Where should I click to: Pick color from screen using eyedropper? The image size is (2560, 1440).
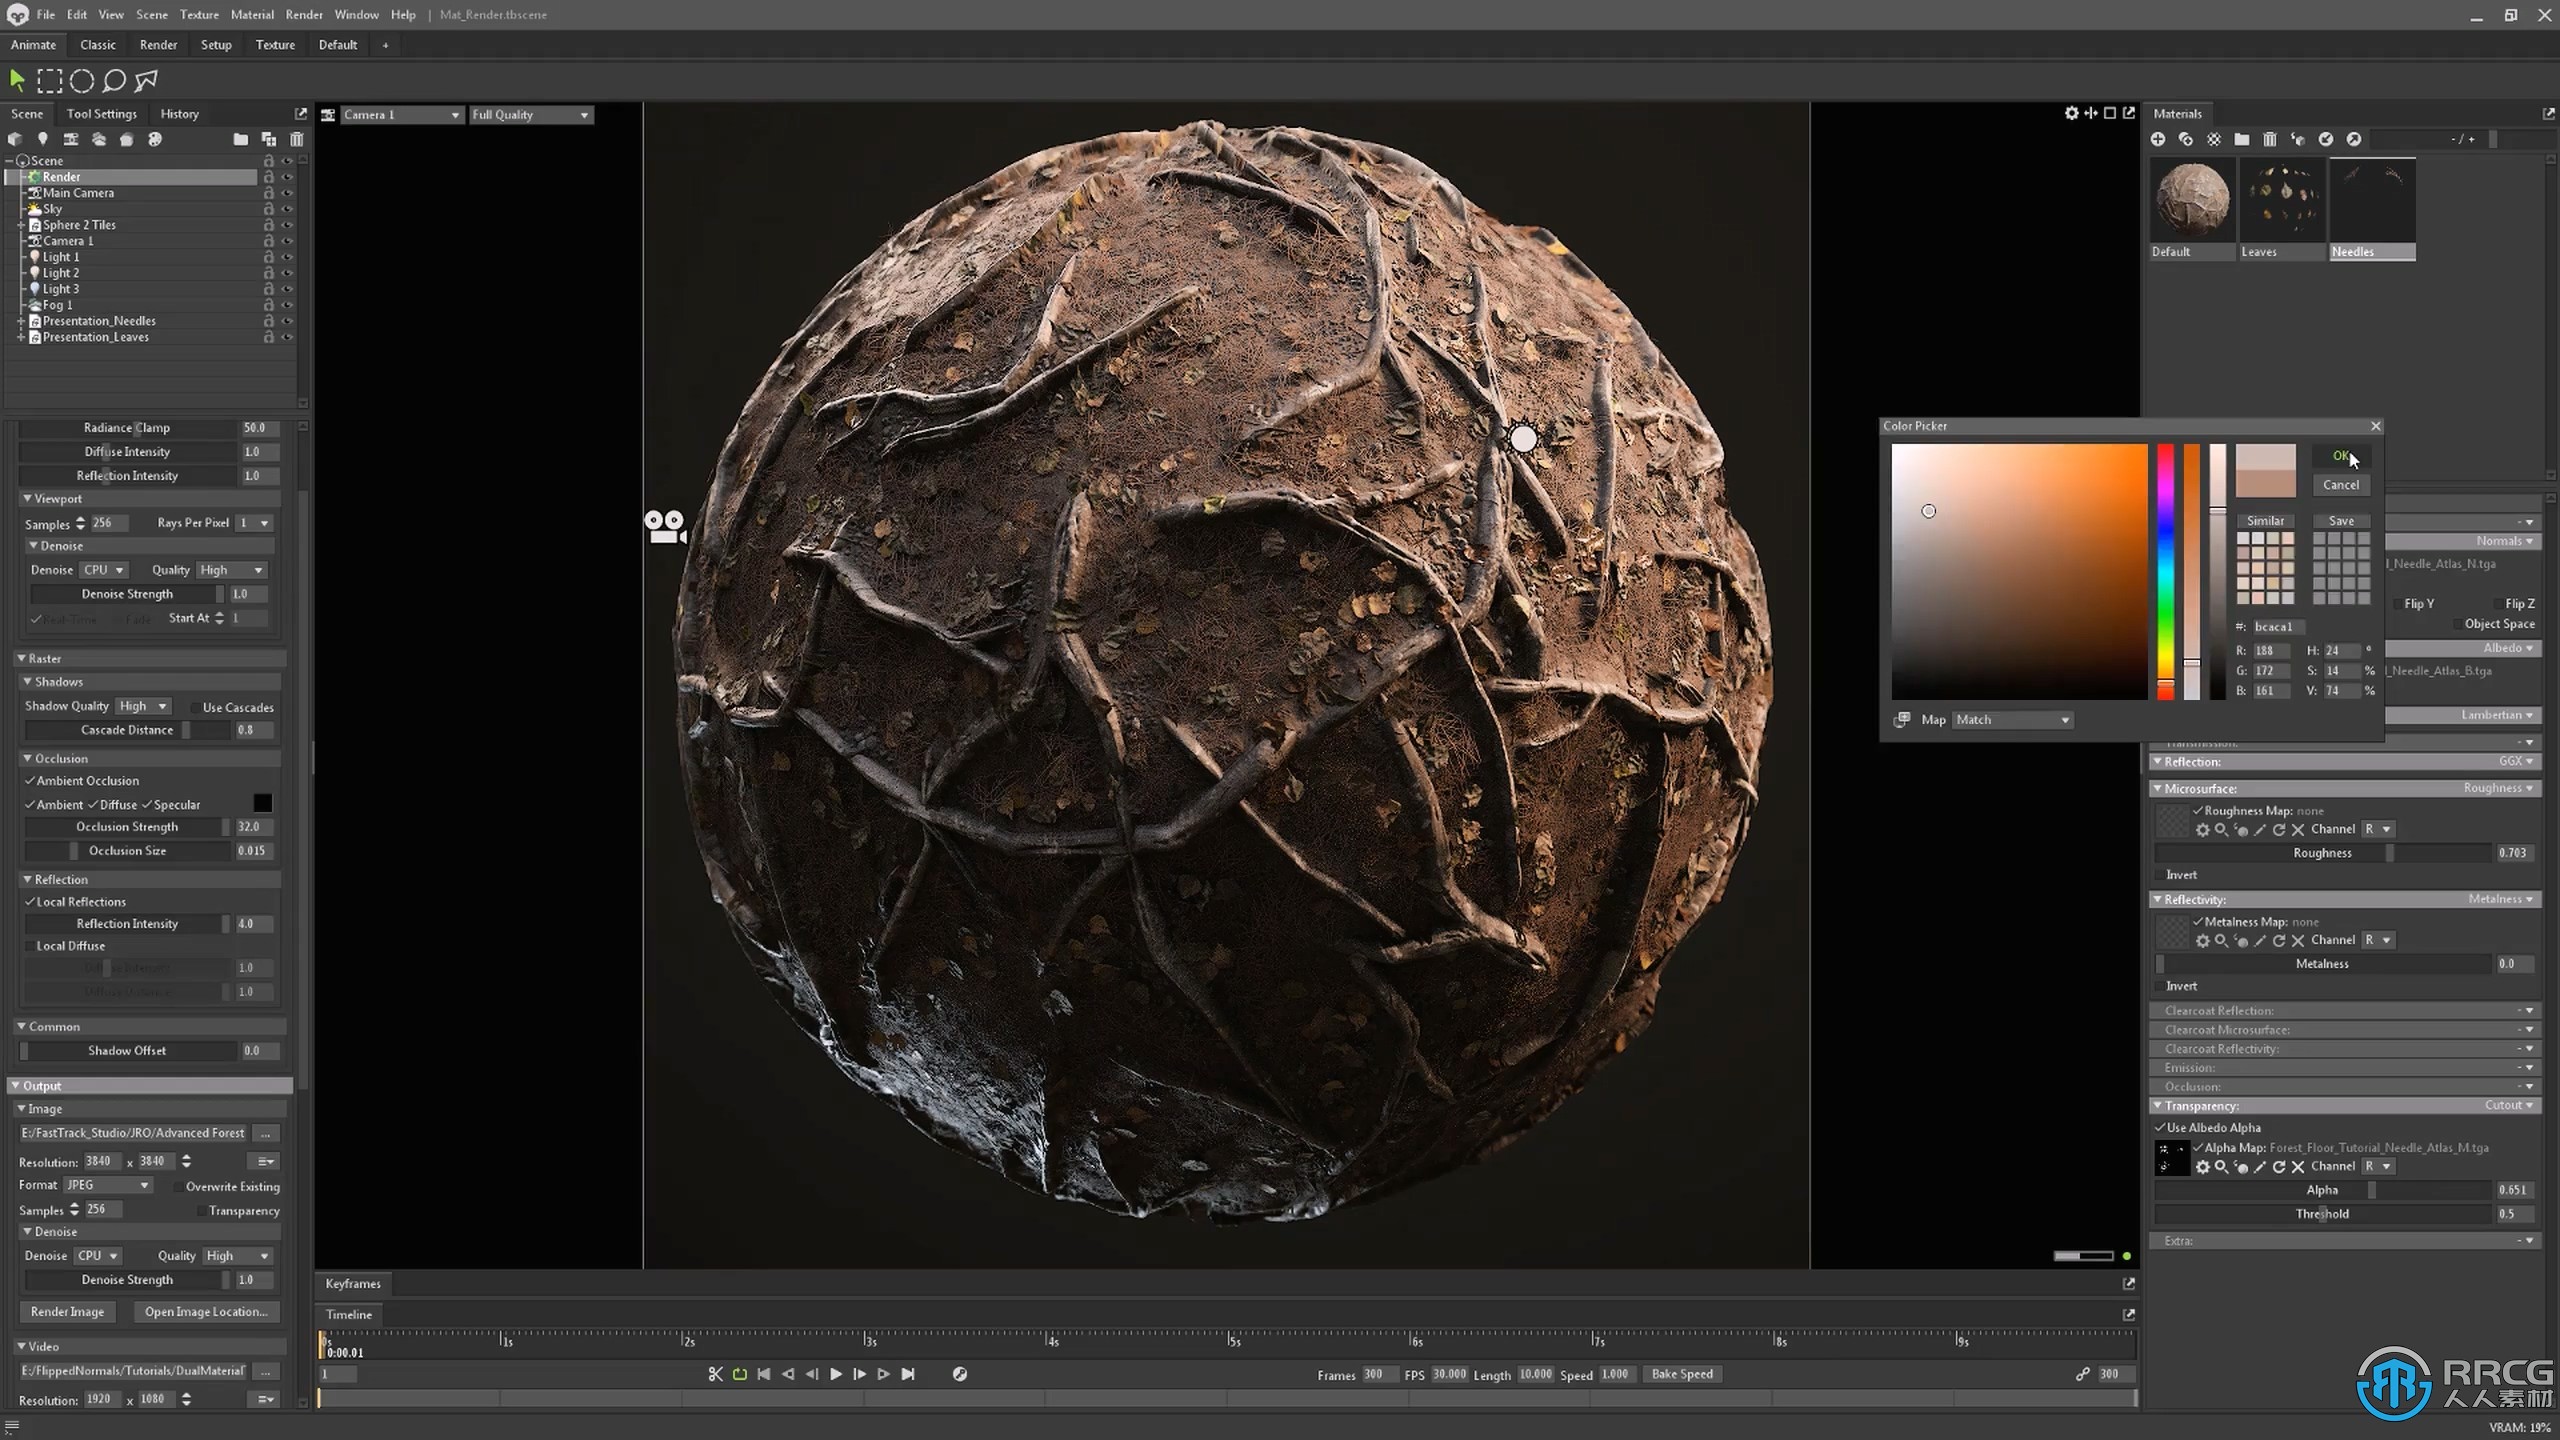click(1902, 719)
